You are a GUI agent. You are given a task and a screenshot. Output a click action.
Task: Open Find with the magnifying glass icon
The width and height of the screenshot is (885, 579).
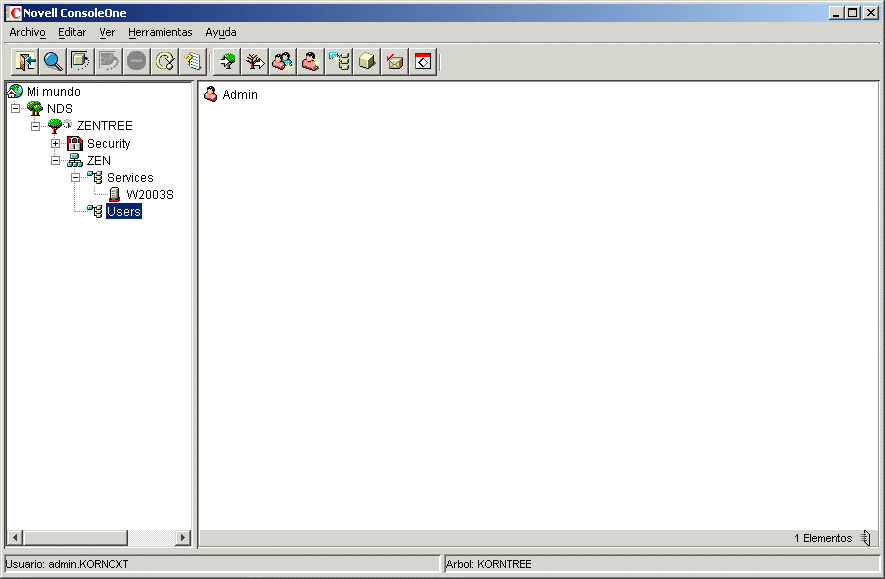click(x=53, y=61)
